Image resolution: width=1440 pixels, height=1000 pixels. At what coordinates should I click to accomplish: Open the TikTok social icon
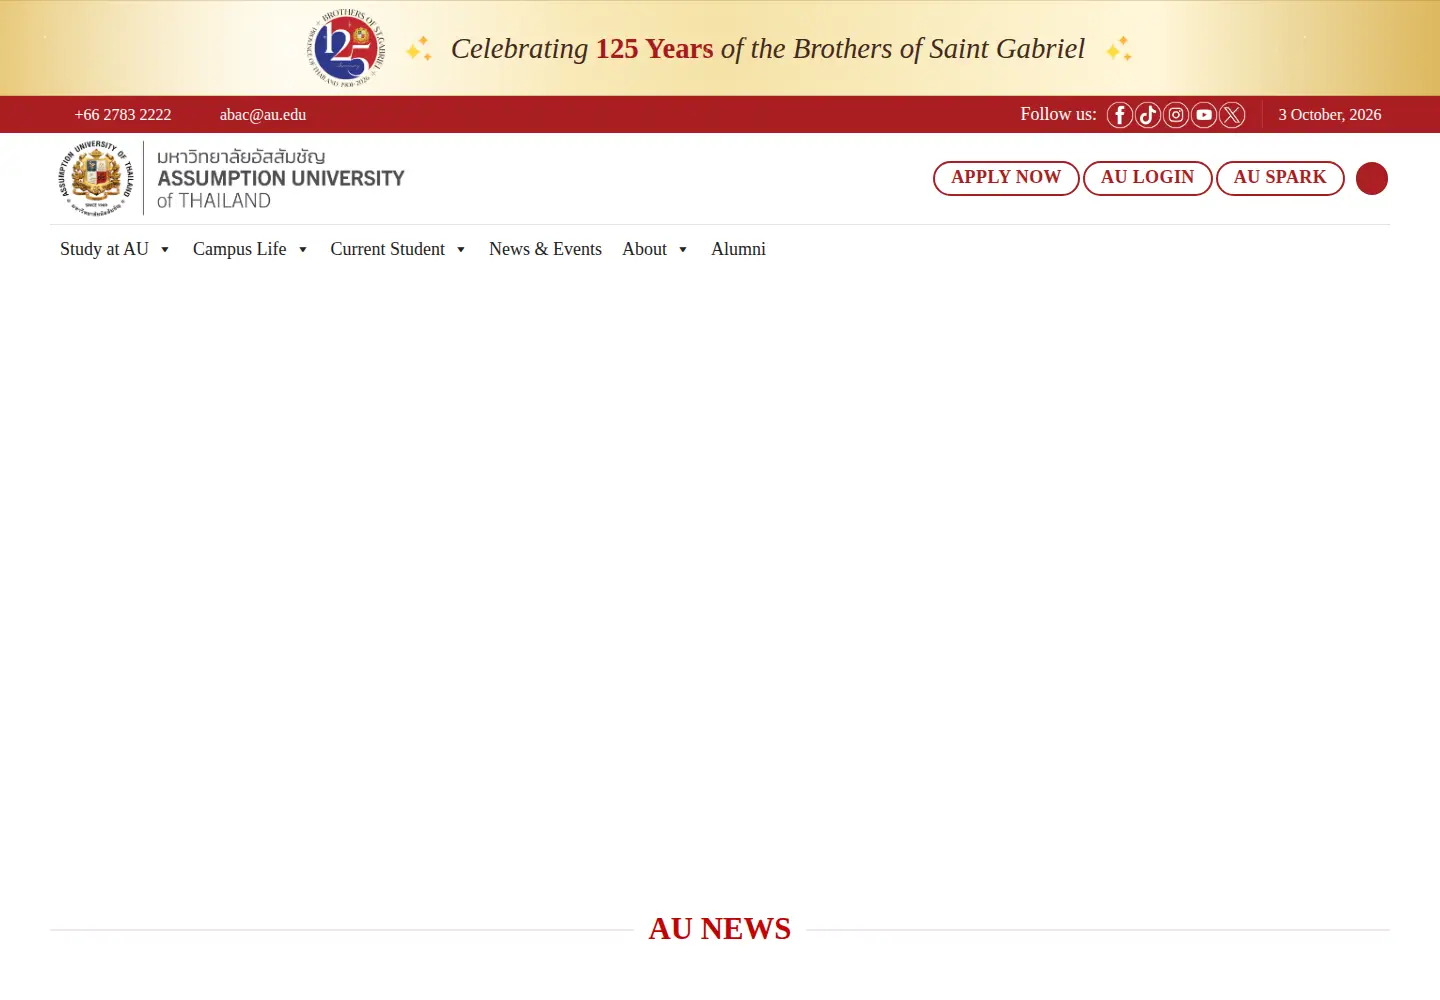[1148, 115]
